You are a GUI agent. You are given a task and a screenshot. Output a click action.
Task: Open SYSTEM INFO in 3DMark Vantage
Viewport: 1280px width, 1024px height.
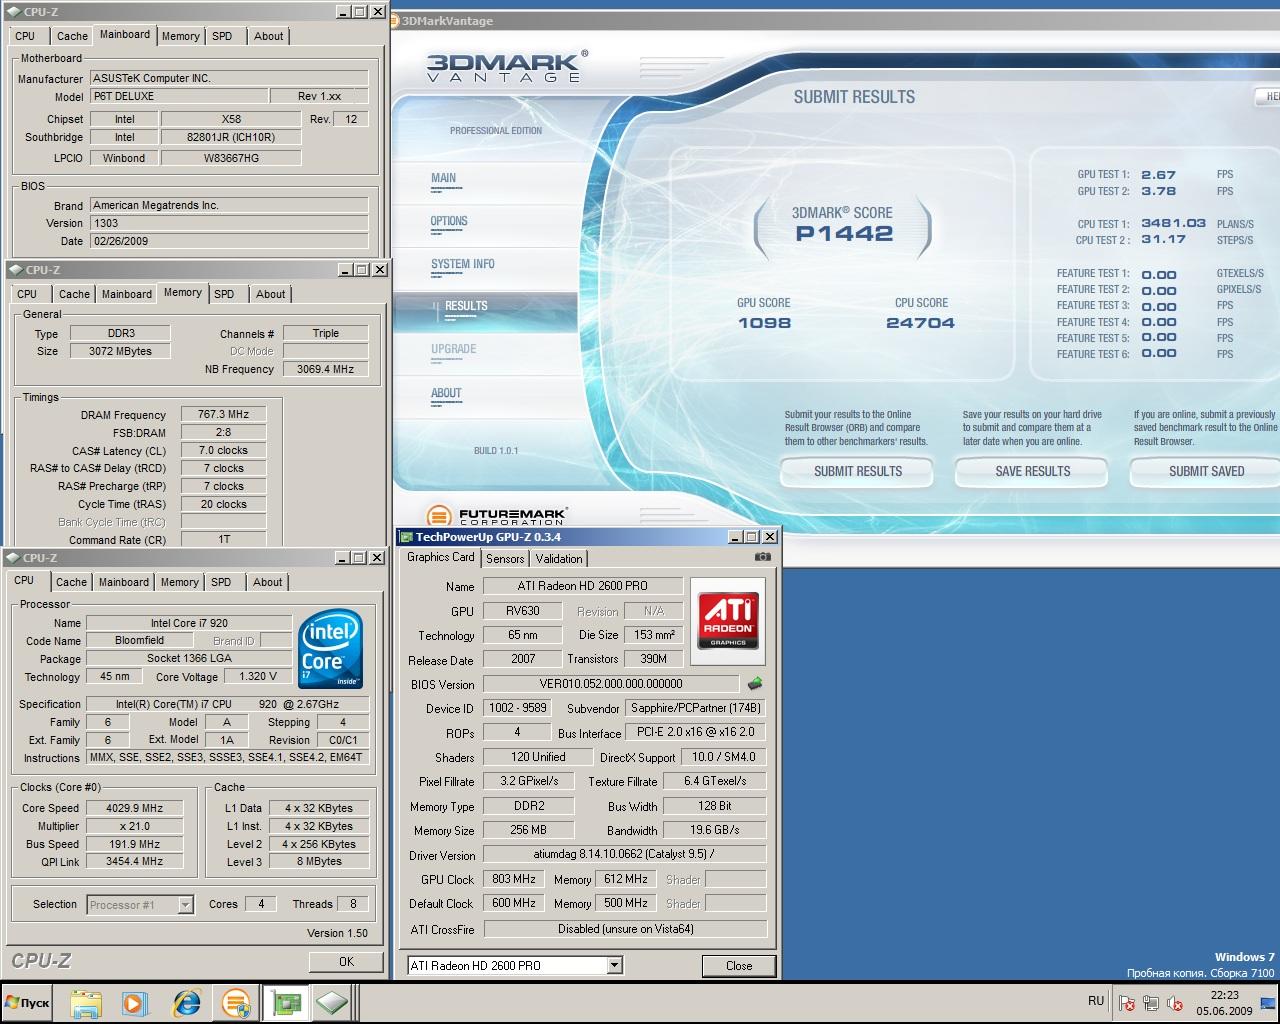pyautogui.click(x=462, y=264)
